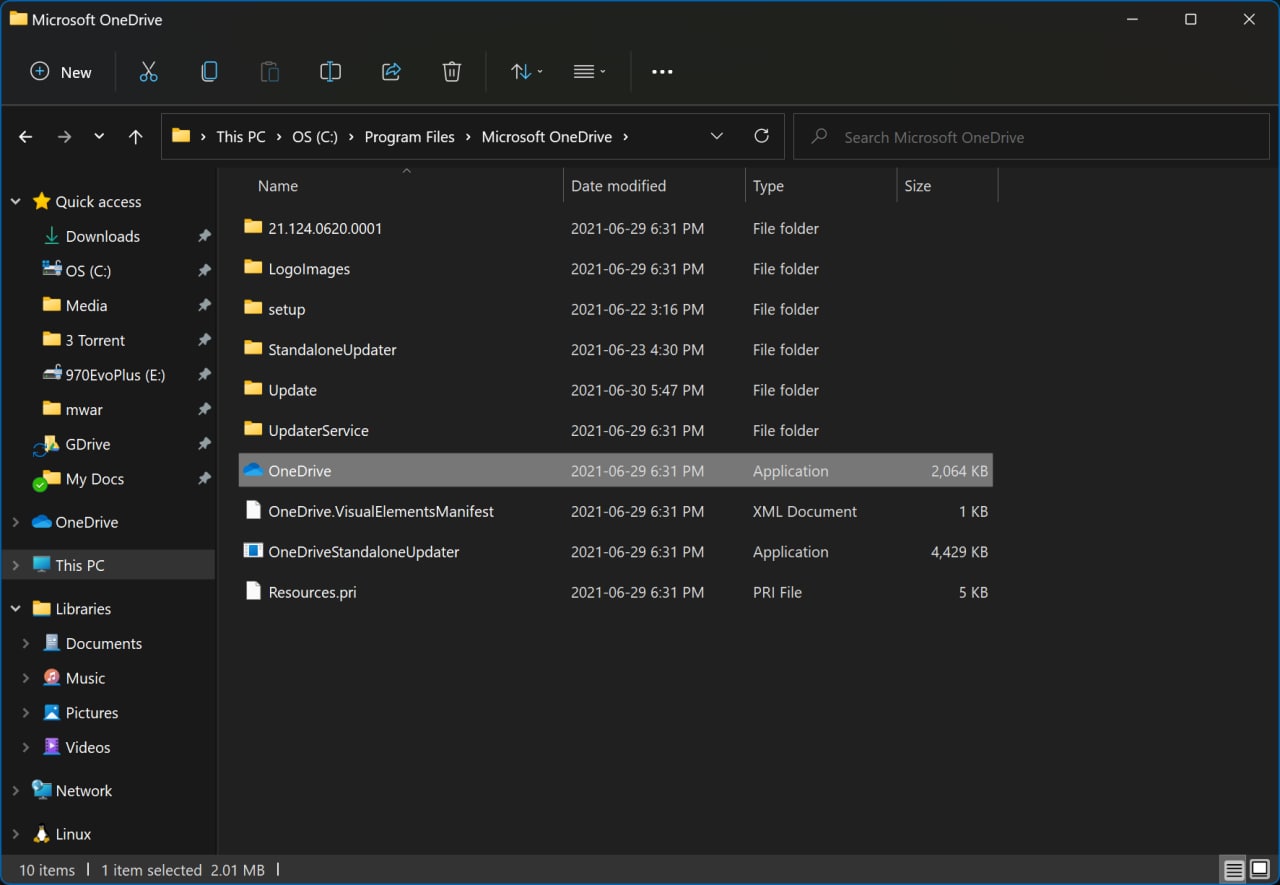Click the Rename icon in toolbar
The image size is (1280, 885).
pos(330,72)
